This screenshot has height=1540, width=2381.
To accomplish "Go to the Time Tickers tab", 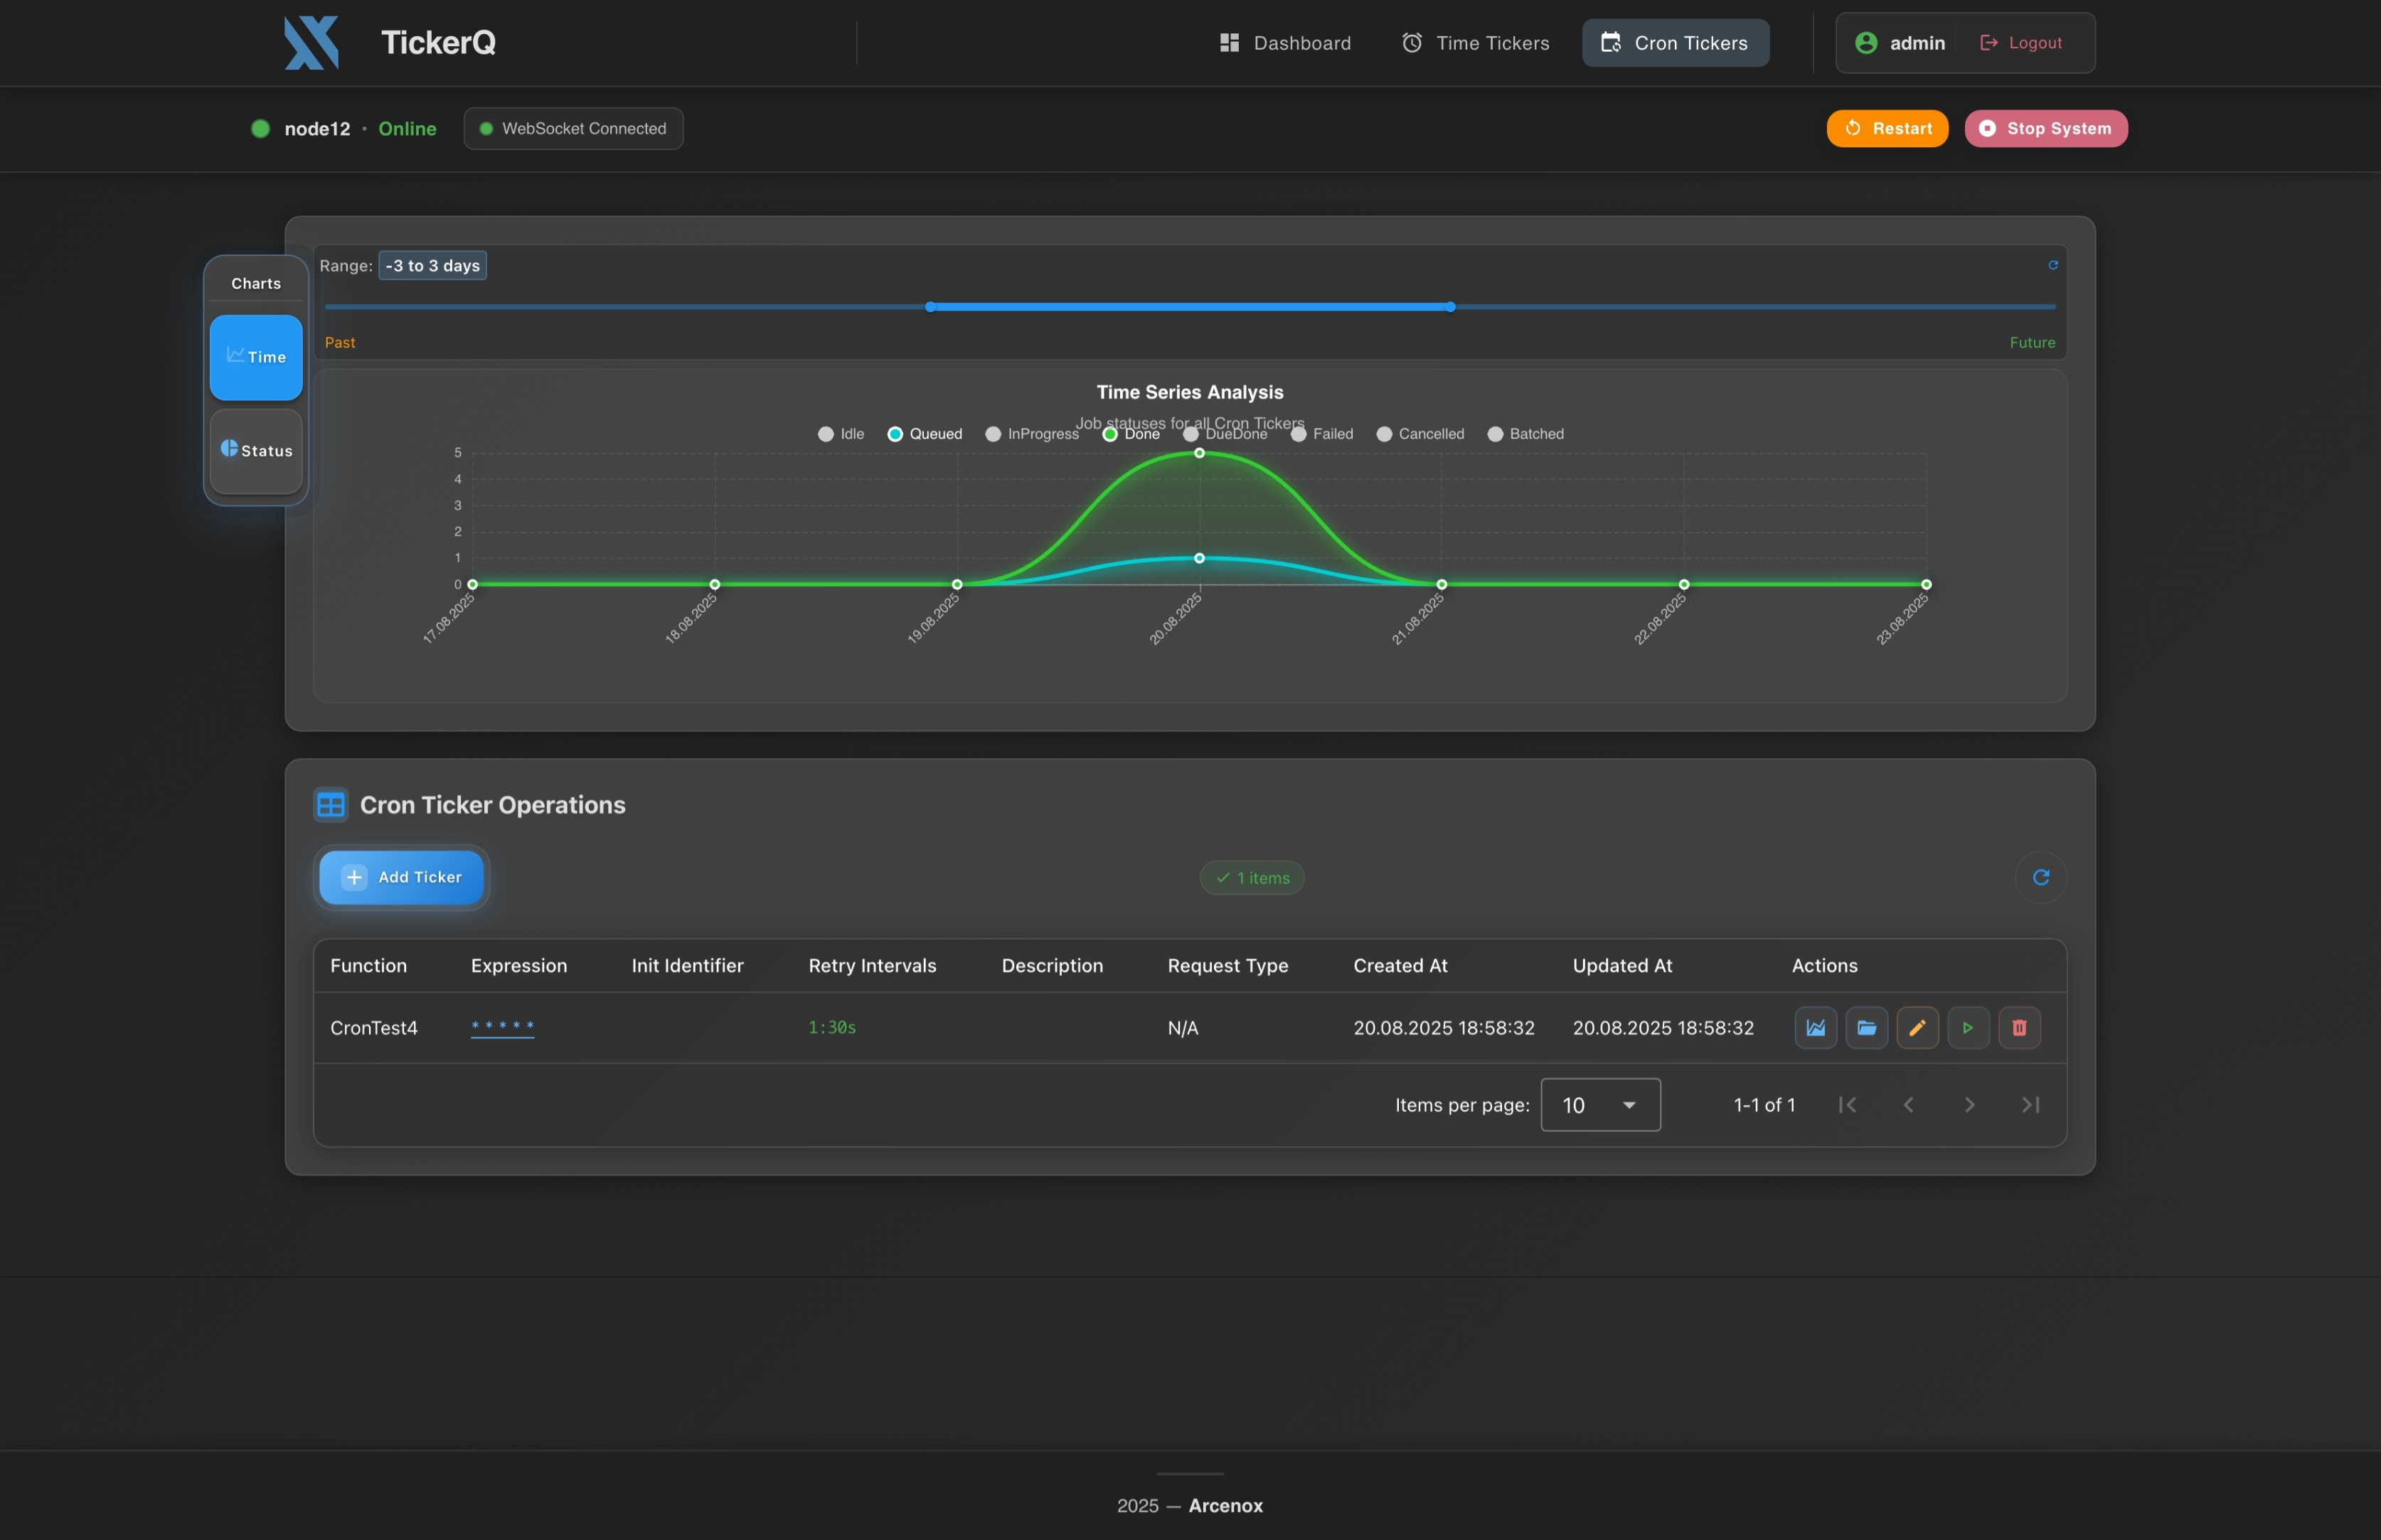I will coord(1475,43).
